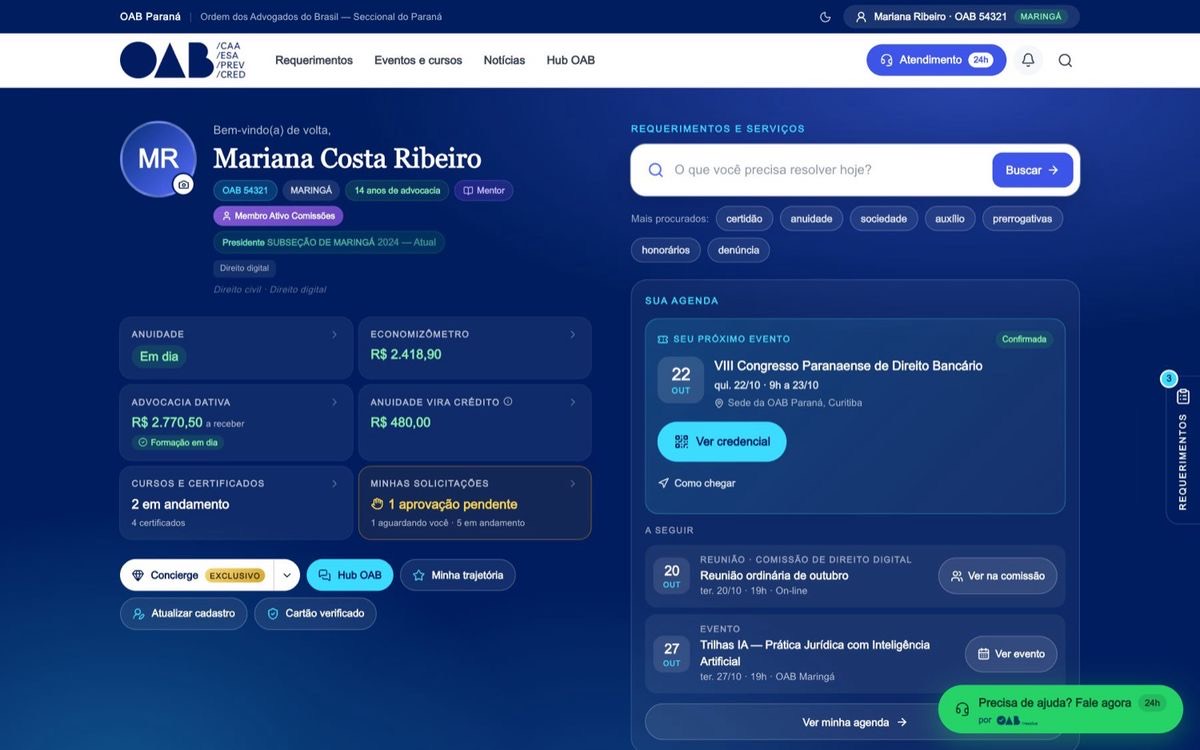Click Formação em dia badge
Image resolution: width=1200 pixels, height=750 pixels.
click(177, 442)
